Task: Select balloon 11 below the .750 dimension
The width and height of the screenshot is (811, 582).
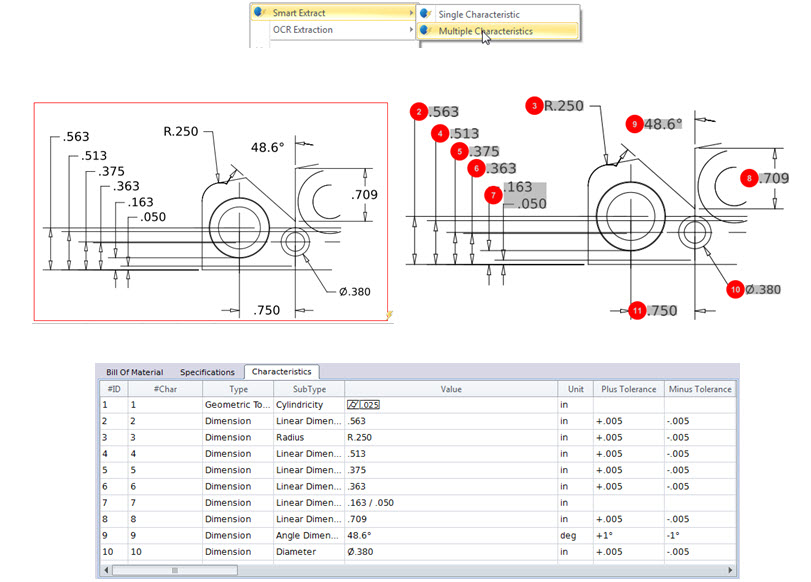Action: tap(637, 311)
